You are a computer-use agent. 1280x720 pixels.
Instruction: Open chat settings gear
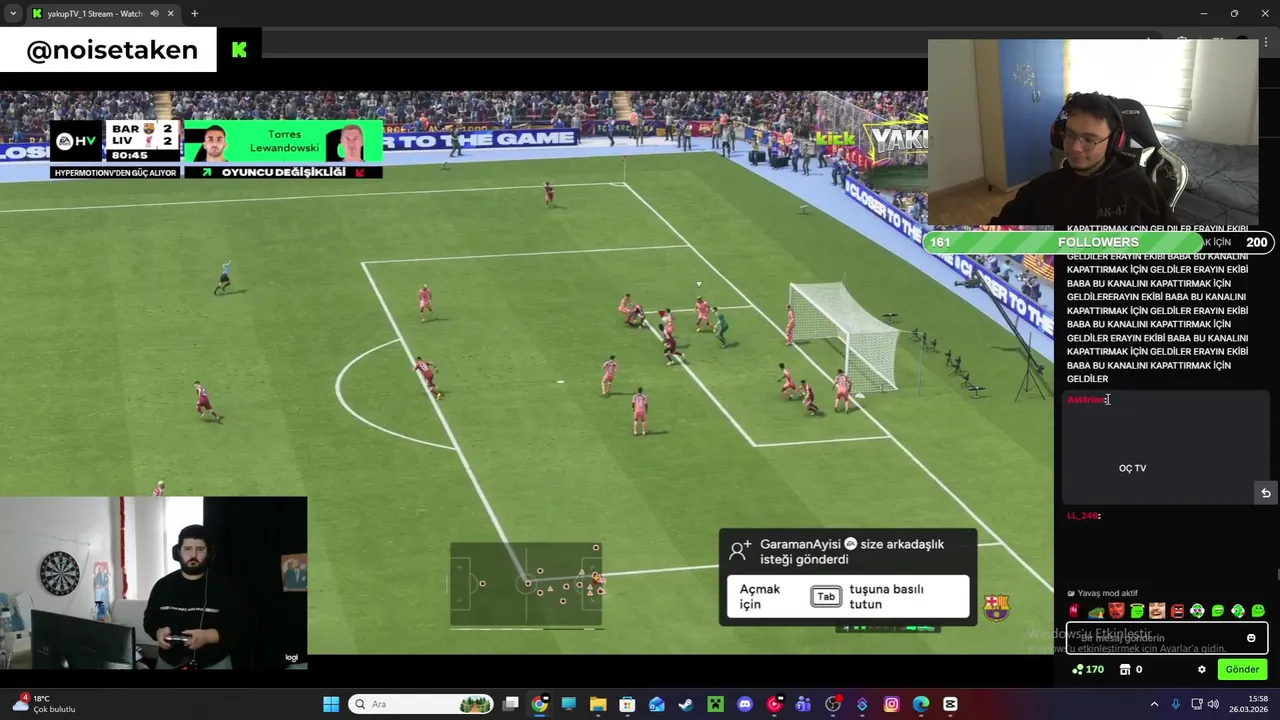[1202, 669]
